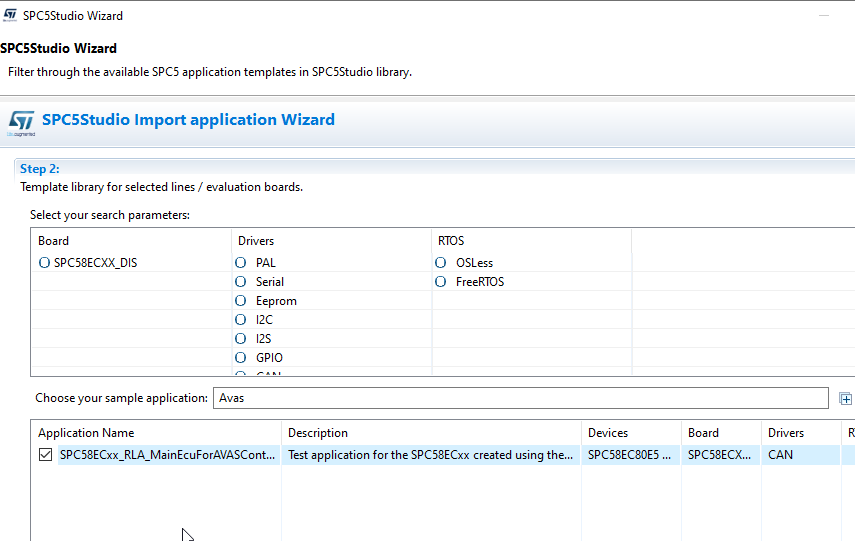Select the Eeprom driver option
Viewport: 855px width, 541px height.
(x=240, y=301)
